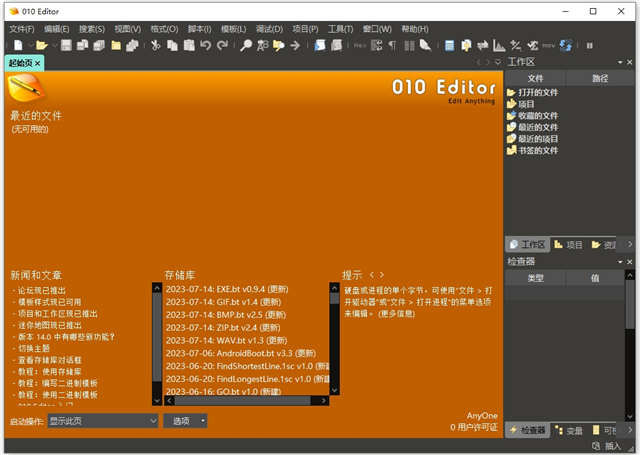Select 收藏的文件 in workspace tree
The width and height of the screenshot is (640, 455).
coord(537,115)
